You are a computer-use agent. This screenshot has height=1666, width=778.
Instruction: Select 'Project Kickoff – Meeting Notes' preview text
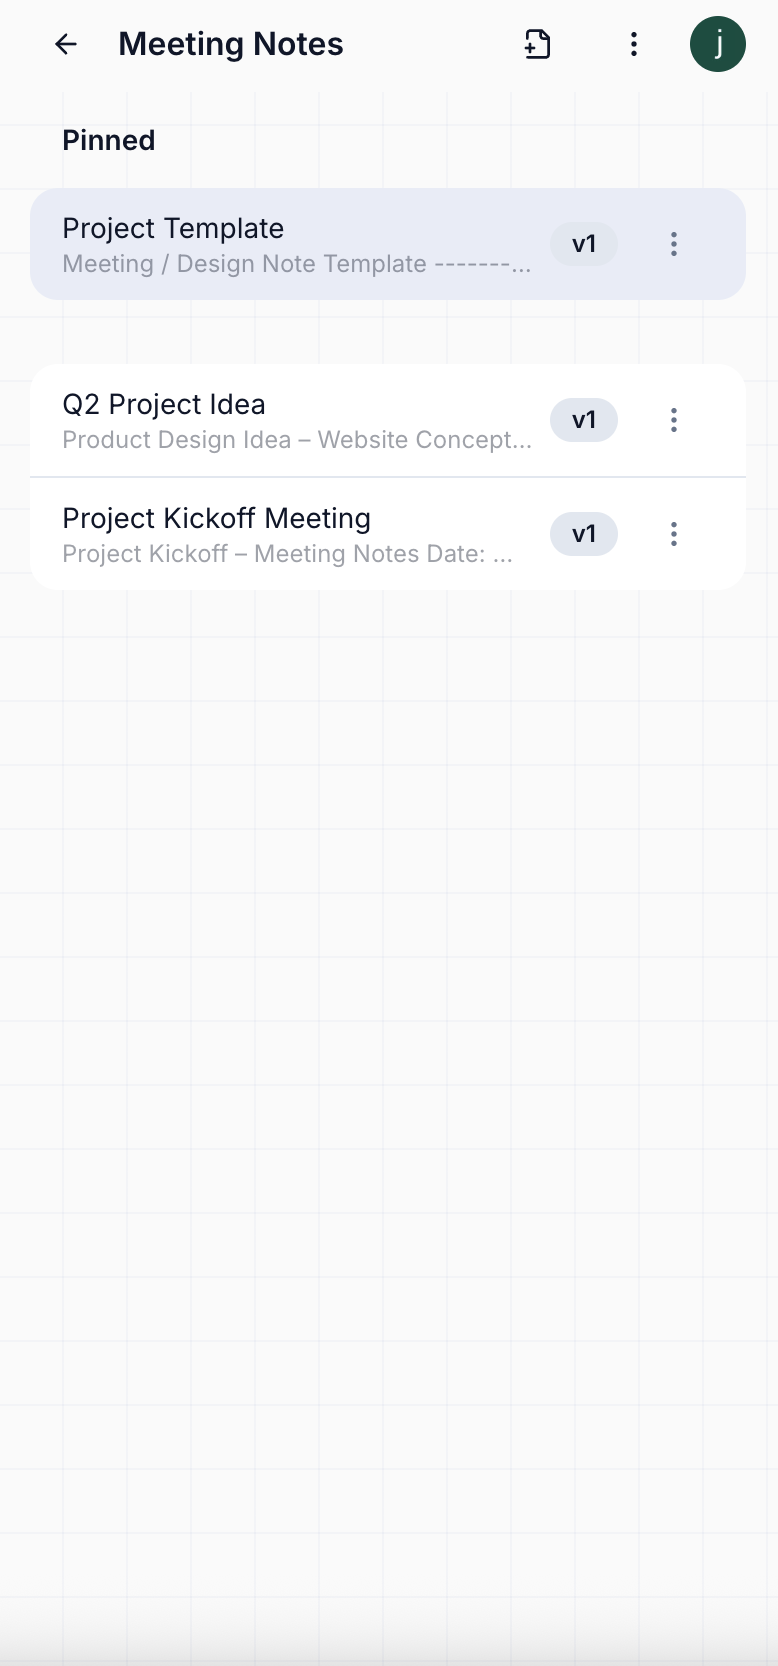tap(286, 554)
